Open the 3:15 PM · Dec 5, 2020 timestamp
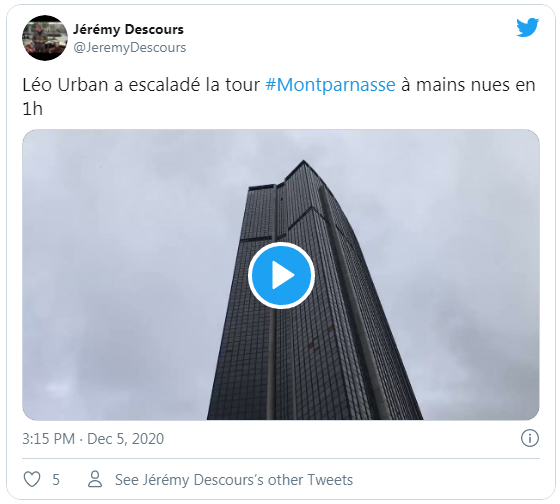 click(93, 439)
